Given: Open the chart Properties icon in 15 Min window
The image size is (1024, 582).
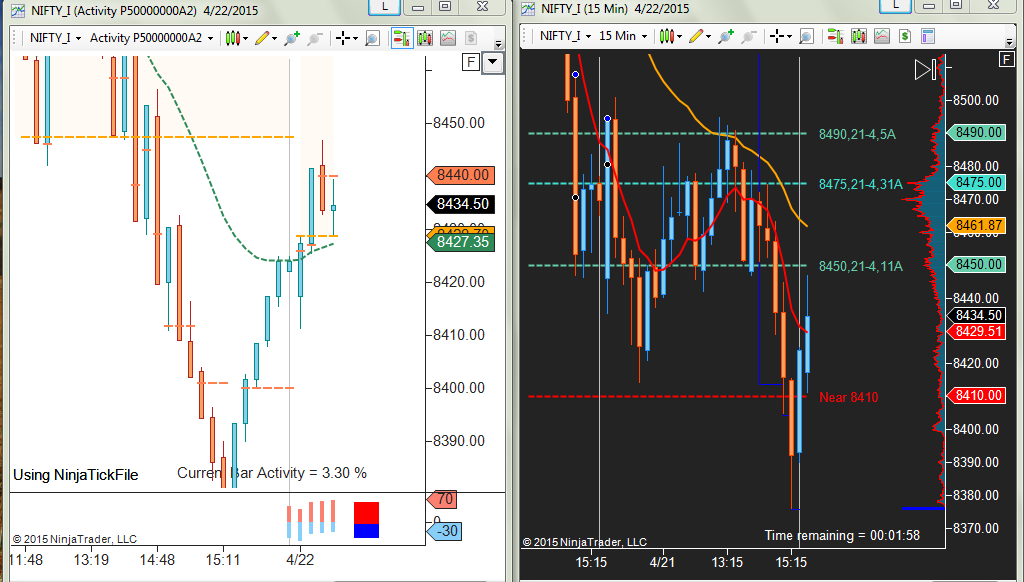Looking at the screenshot, I should coord(928,36).
